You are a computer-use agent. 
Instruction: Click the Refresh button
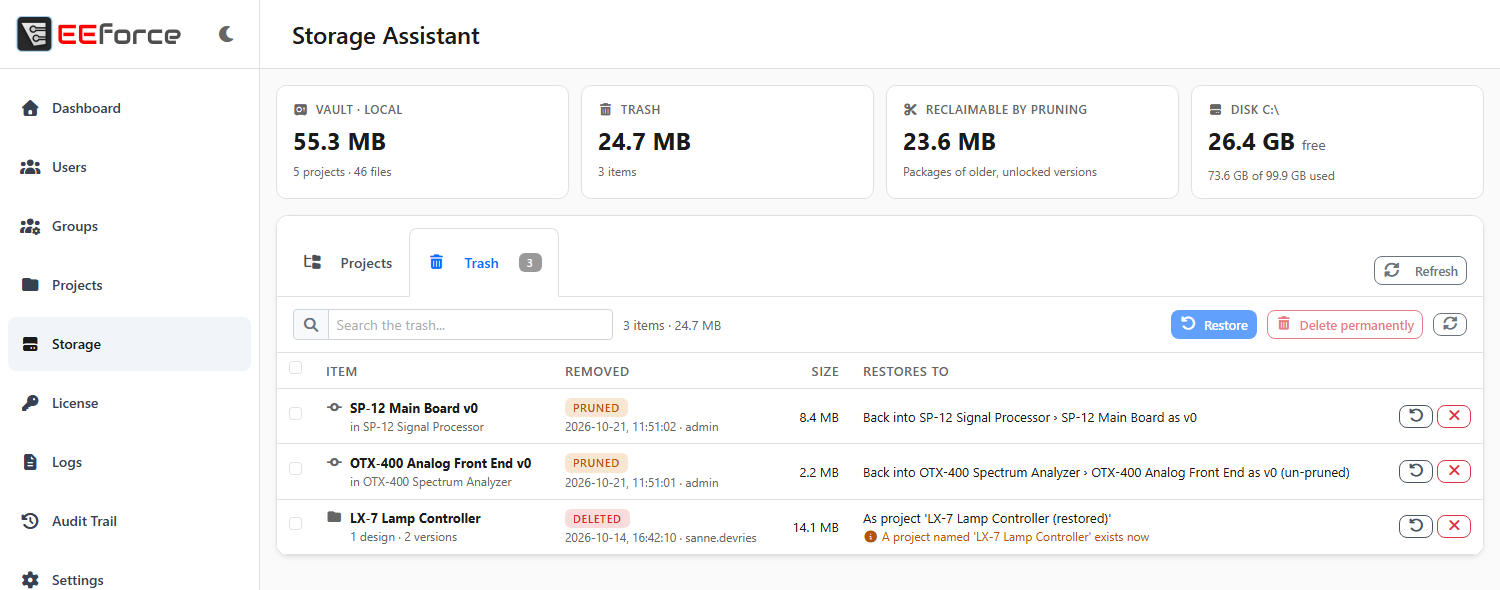(1421, 271)
